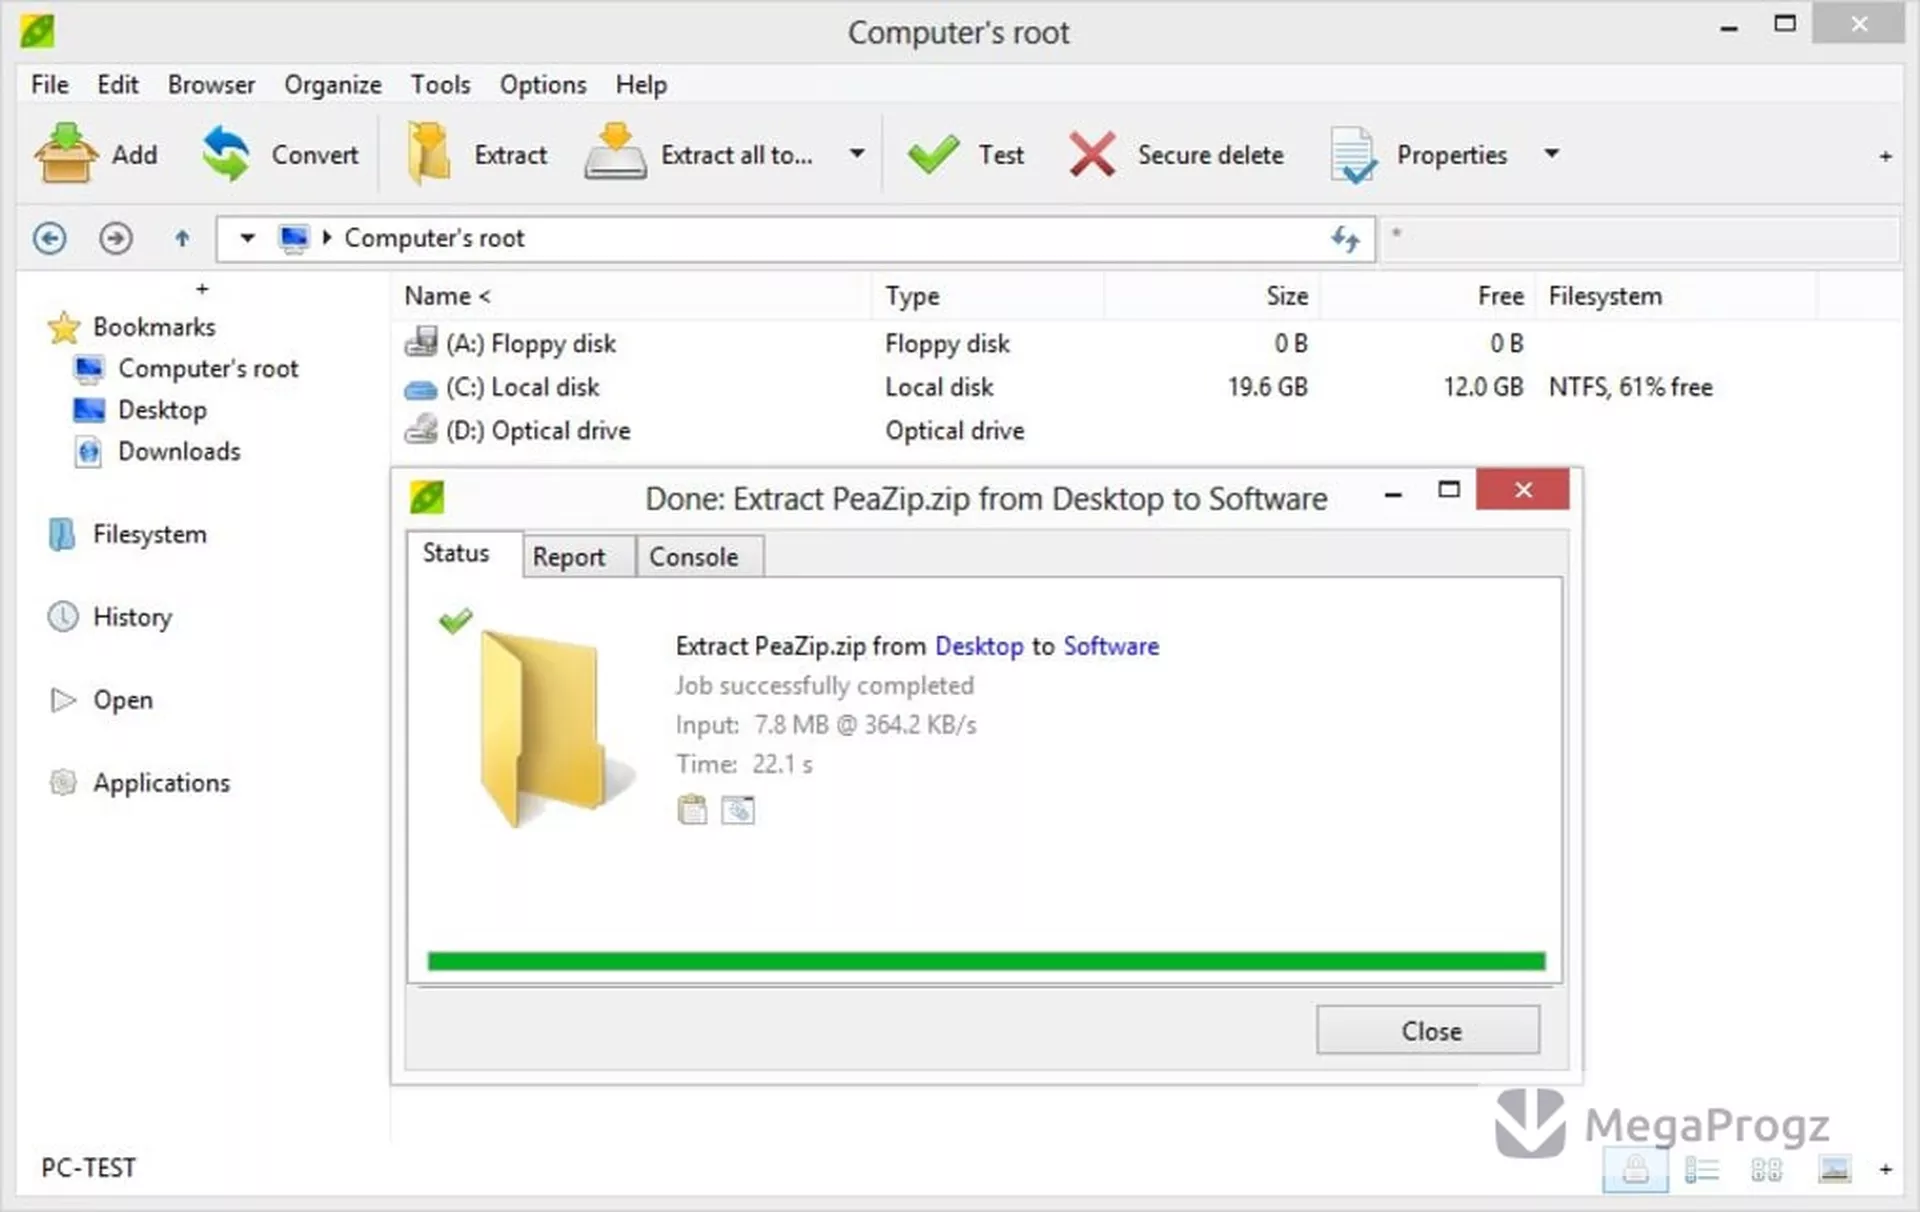Open Applications in sidebar
Image resolution: width=1920 pixels, height=1212 pixels.
161,783
